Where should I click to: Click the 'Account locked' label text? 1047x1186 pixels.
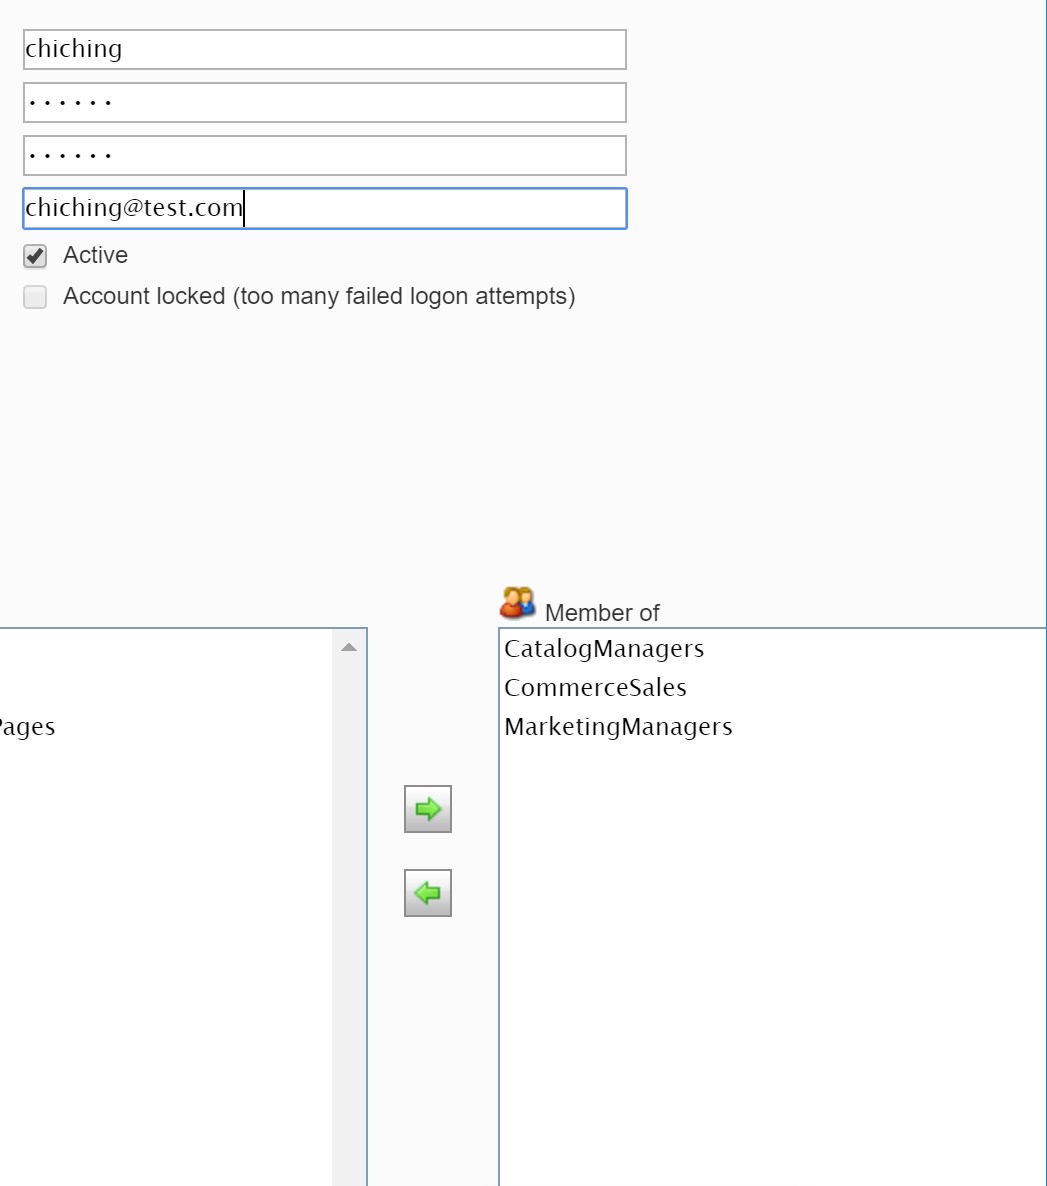318,297
